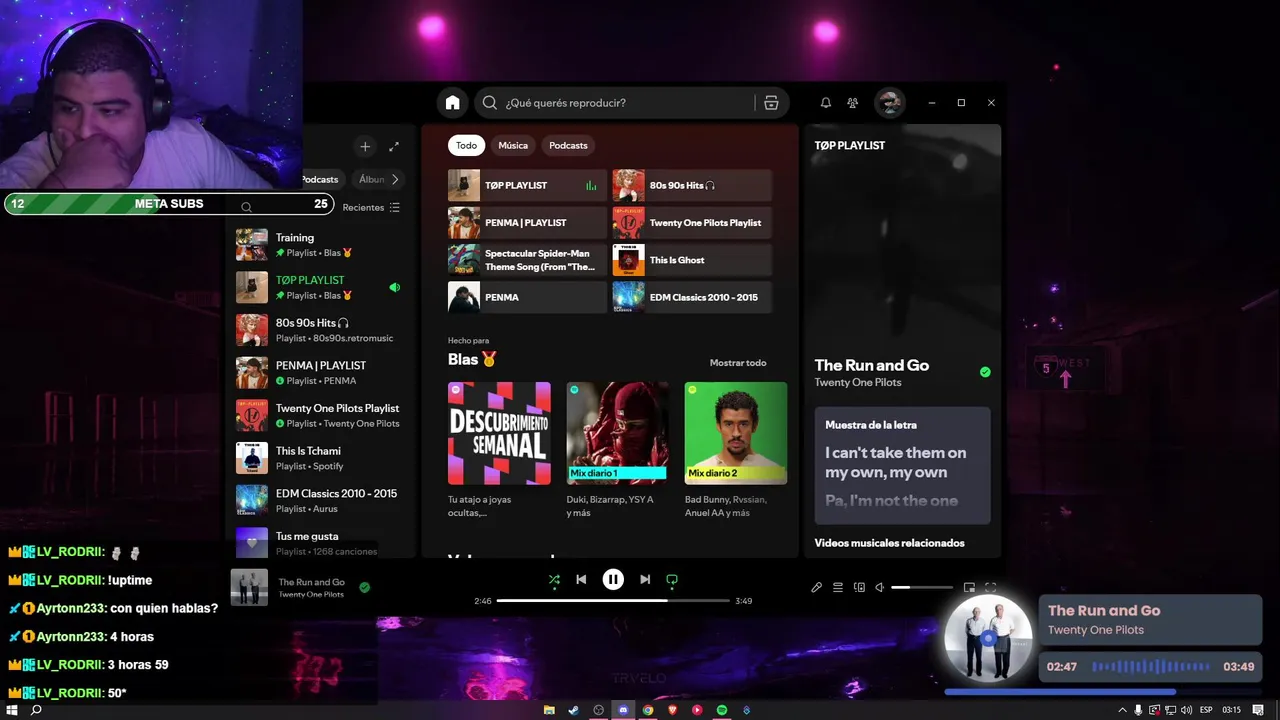Show more library filters with chevron arrow

click(x=395, y=179)
